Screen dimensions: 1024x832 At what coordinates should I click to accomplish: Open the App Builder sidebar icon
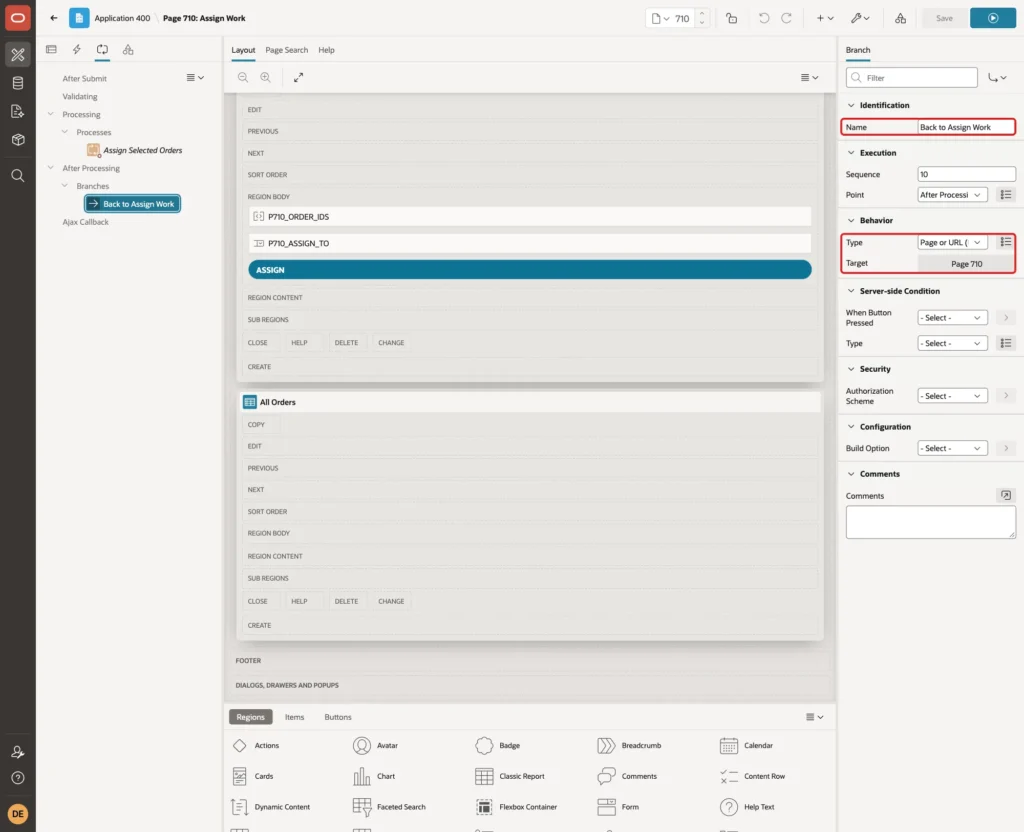tap(18, 54)
